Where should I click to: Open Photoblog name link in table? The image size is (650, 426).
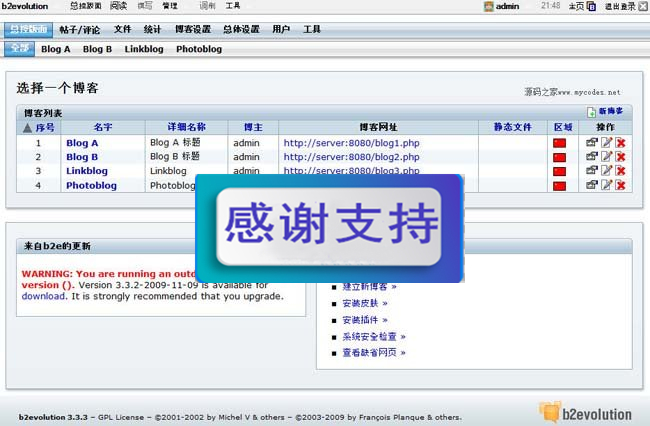tap(91, 186)
